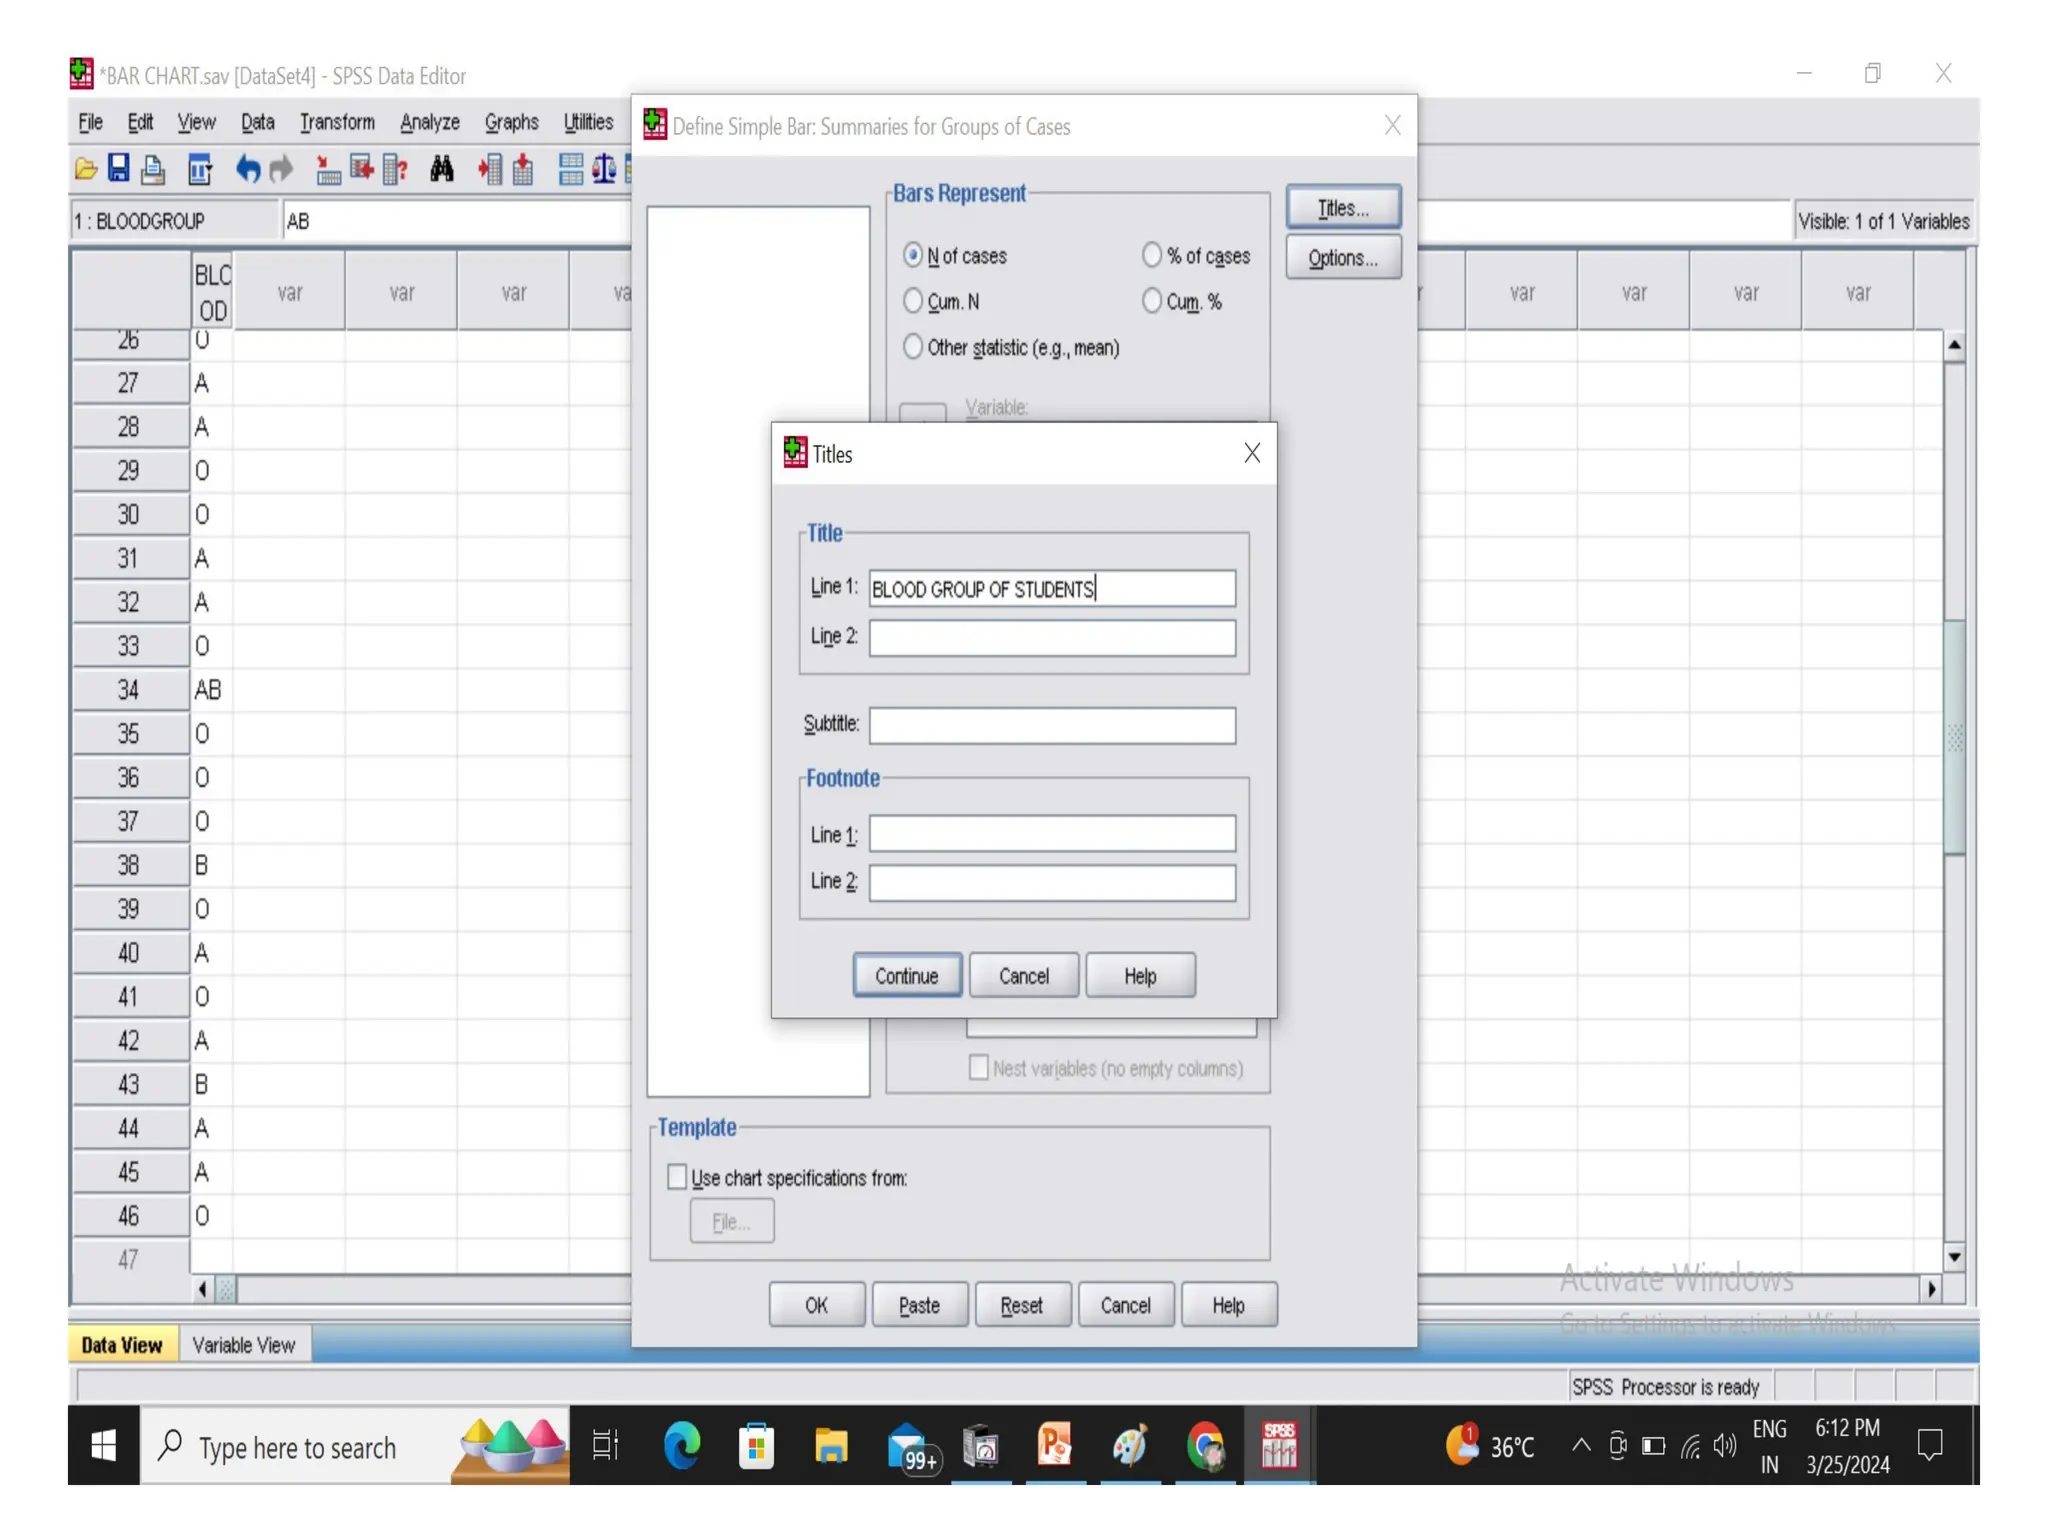Click the Insert Variable icon
The width and height of the screenshot is (2048, 1536).
[523, 169]
